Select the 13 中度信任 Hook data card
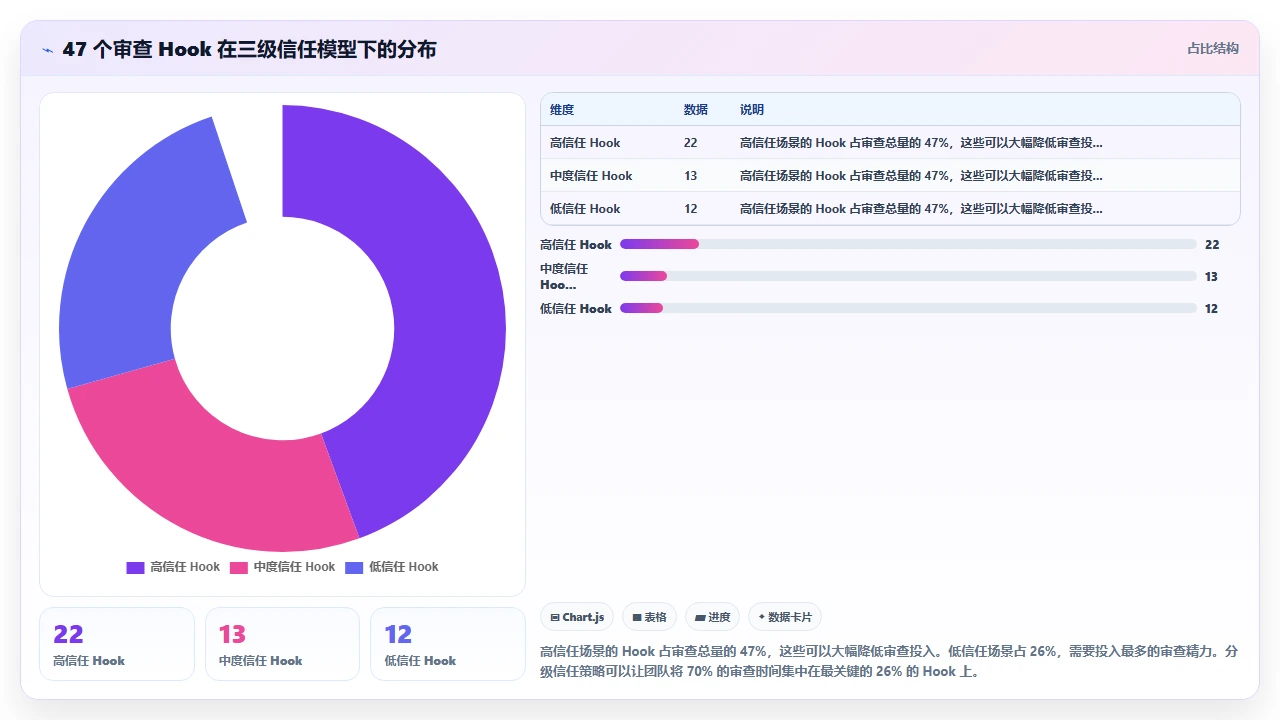 point(282,644)
